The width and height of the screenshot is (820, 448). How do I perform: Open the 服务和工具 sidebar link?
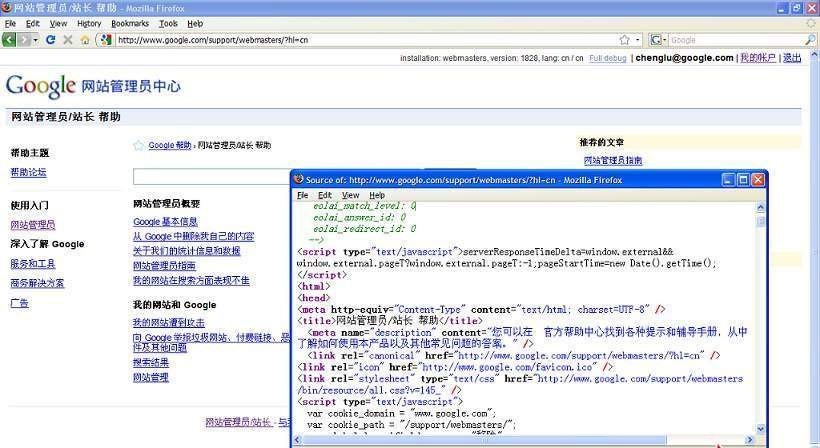point(32,264)
